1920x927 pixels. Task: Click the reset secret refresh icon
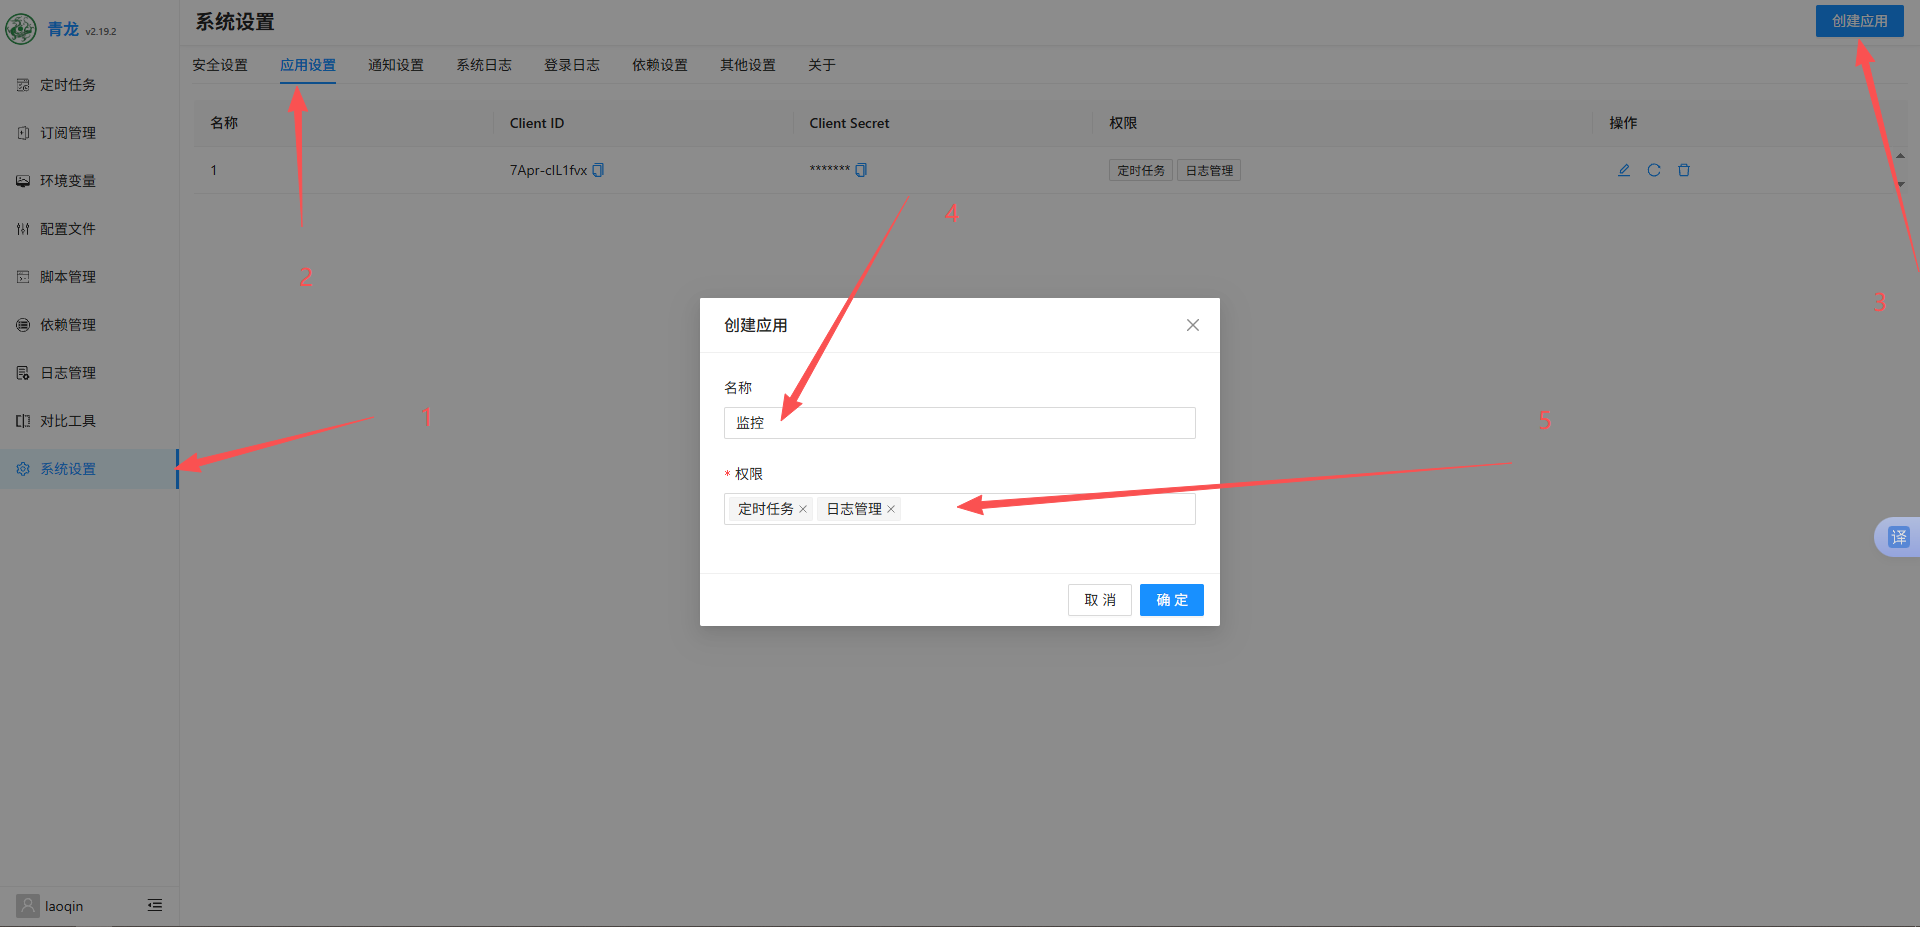1654,170
